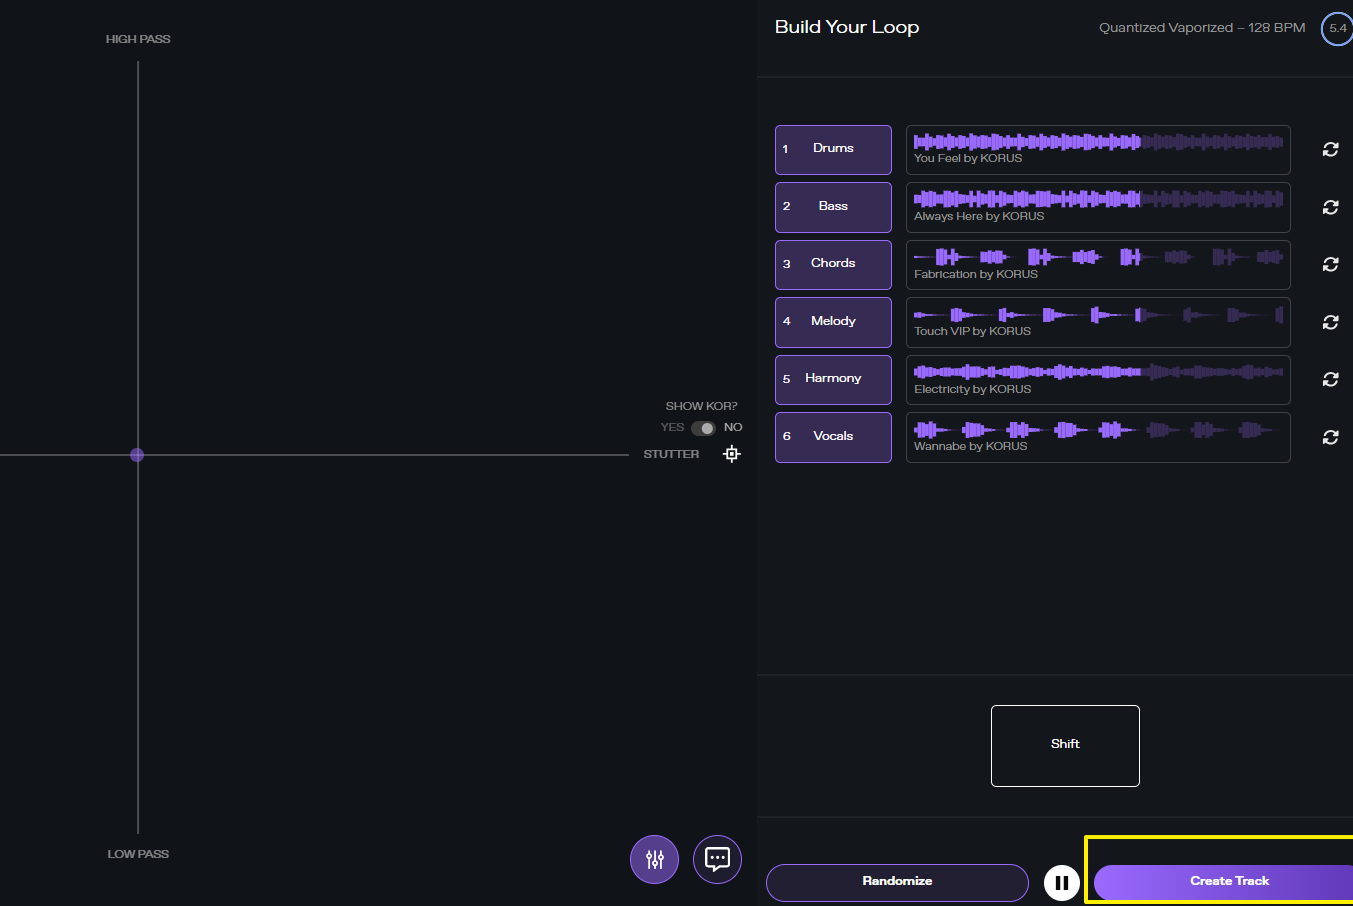Click the LOW PASS axis label
1353x906 pixels.
coord(138,854)
